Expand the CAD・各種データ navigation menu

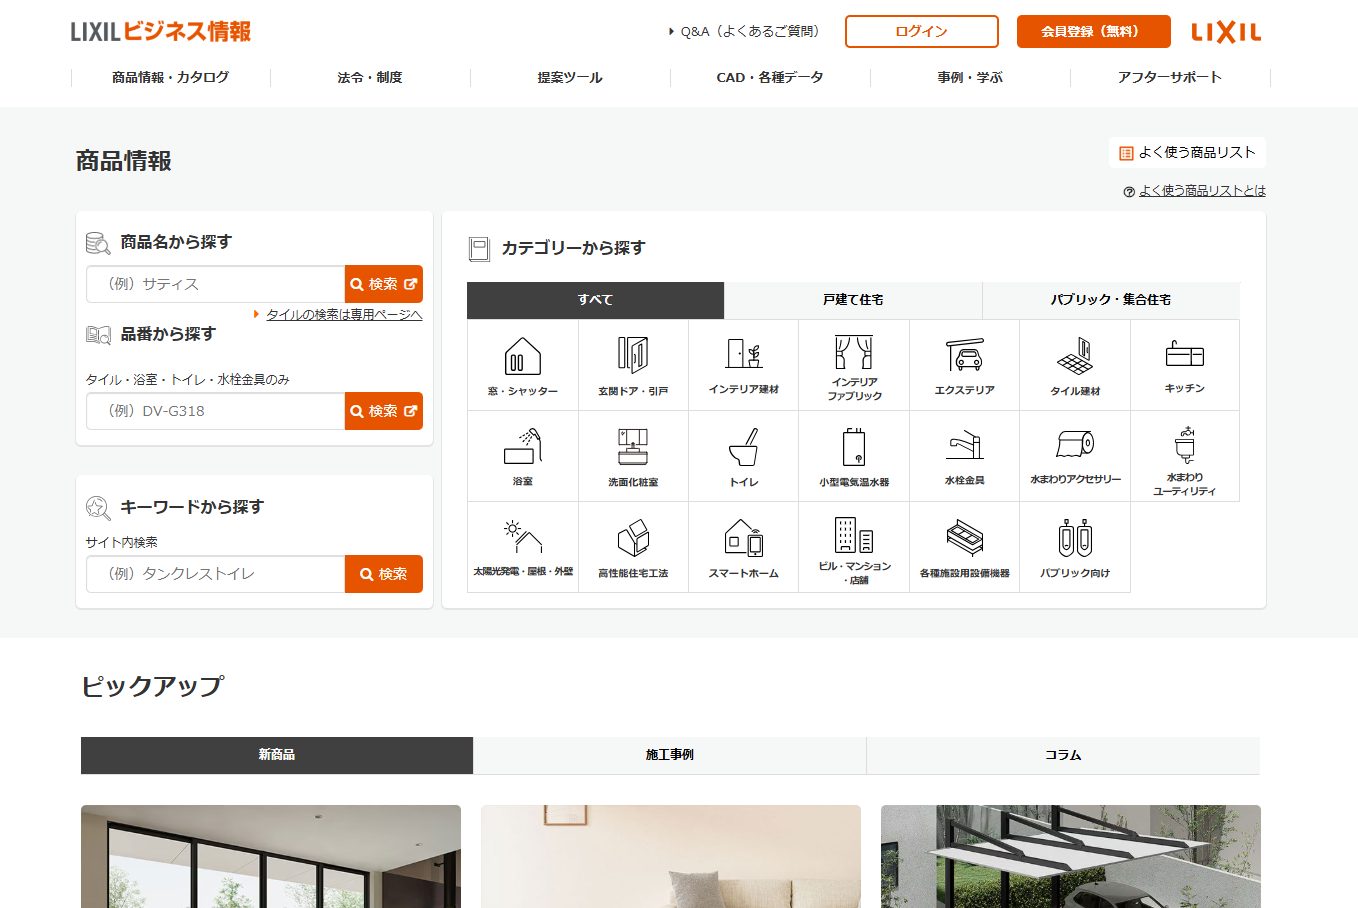pyautogui.click(x=770, y=77)
